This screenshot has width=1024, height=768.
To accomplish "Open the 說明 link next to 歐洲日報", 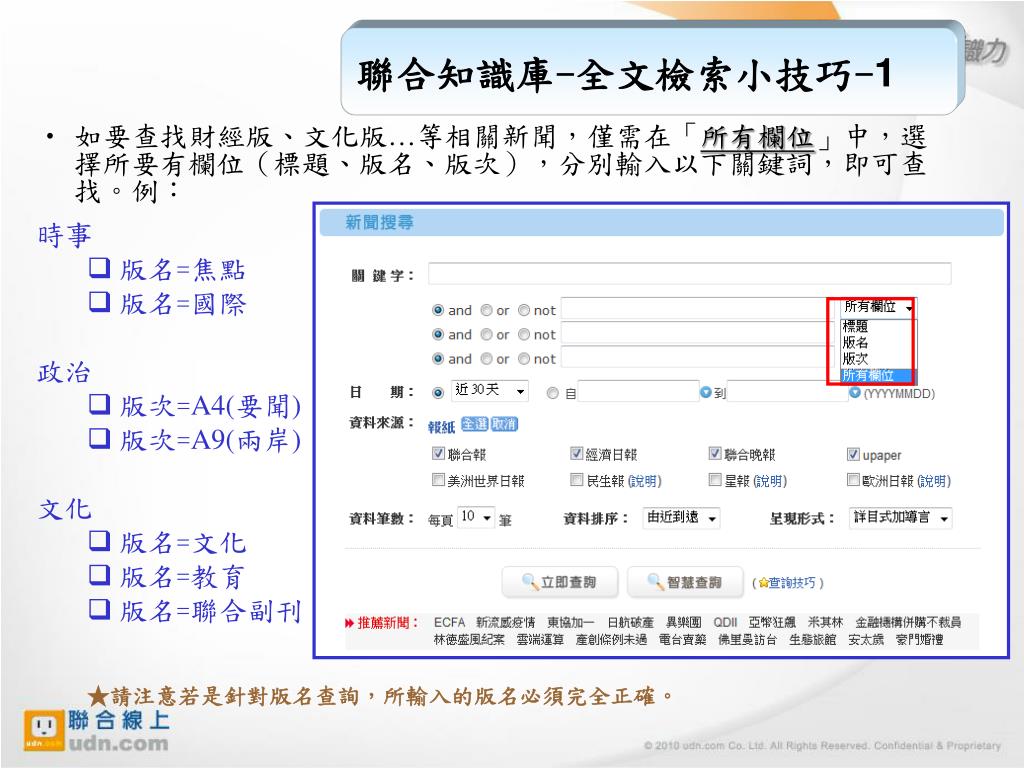I will [x=934, y=481].
